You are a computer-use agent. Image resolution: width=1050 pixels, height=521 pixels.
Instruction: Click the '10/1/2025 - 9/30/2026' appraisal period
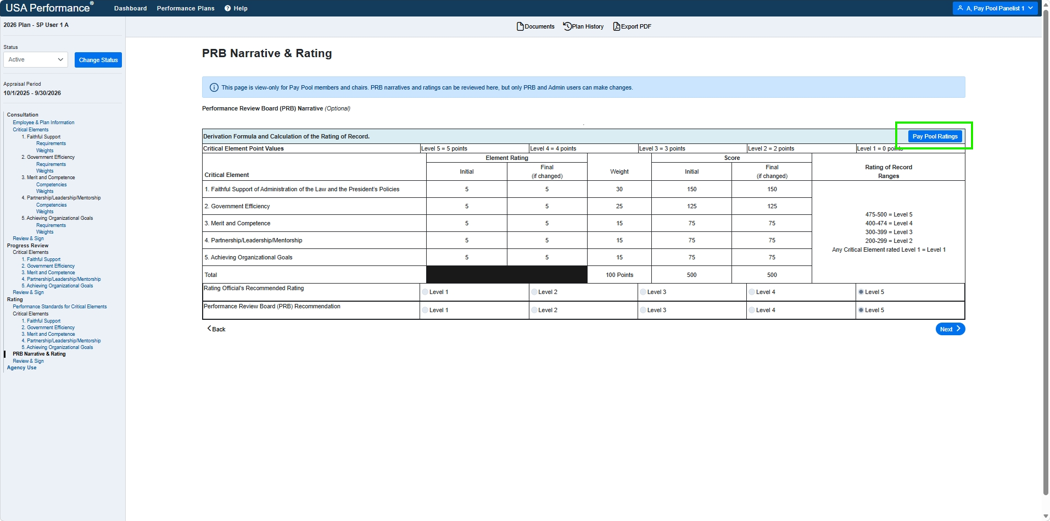32,93
